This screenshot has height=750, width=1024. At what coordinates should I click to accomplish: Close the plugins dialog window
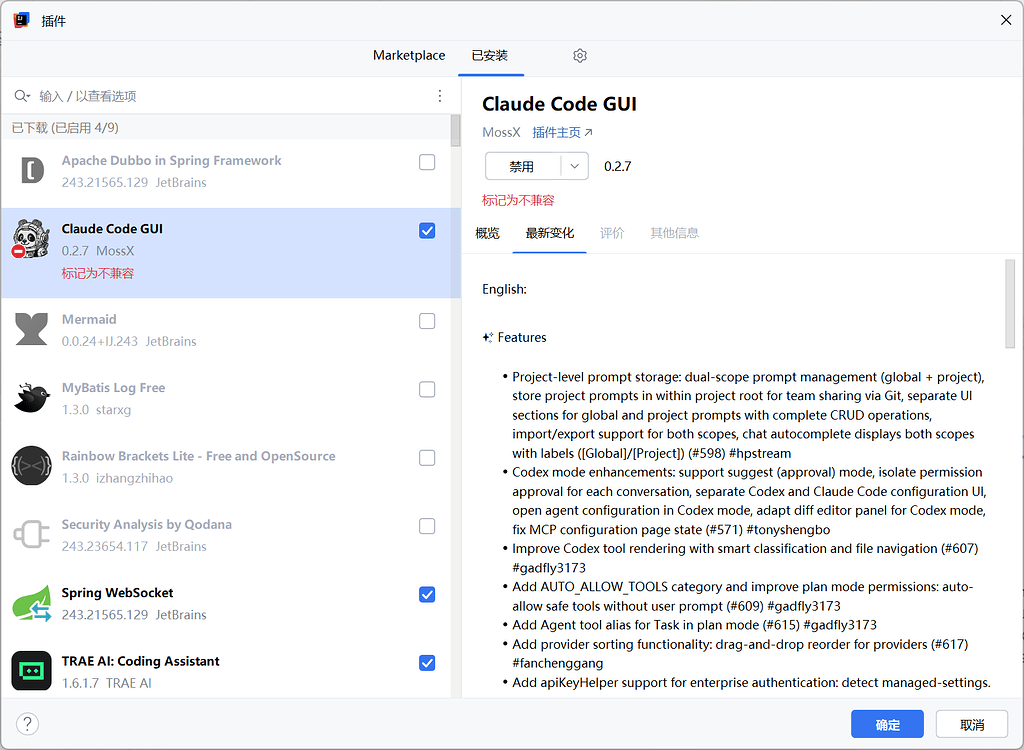pyautogui.click(x=1006, y=20)
